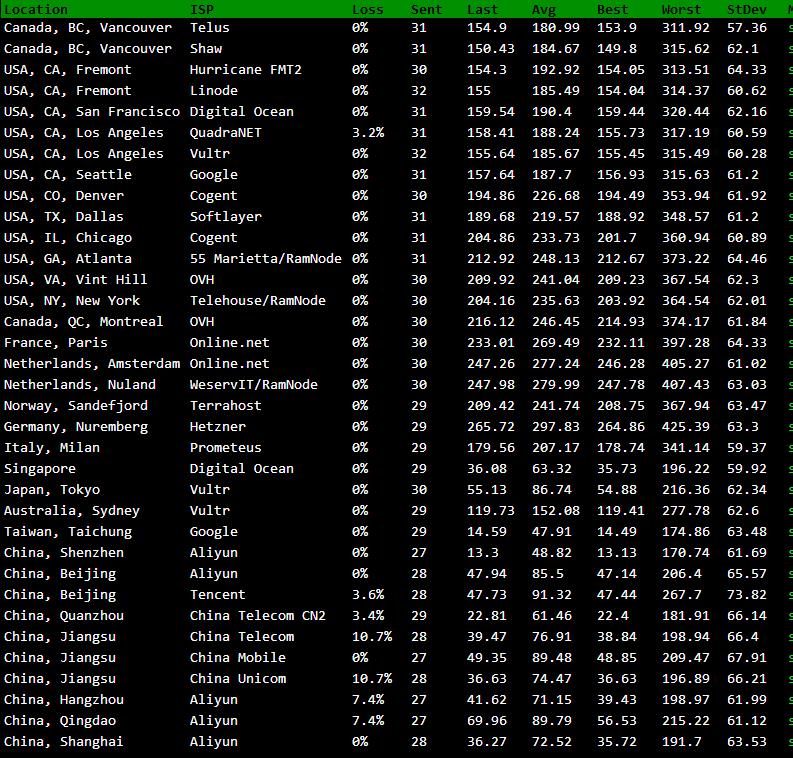Click the StDev column header
793x758 pixels.
pyautogui.click(x=746, y=9)
